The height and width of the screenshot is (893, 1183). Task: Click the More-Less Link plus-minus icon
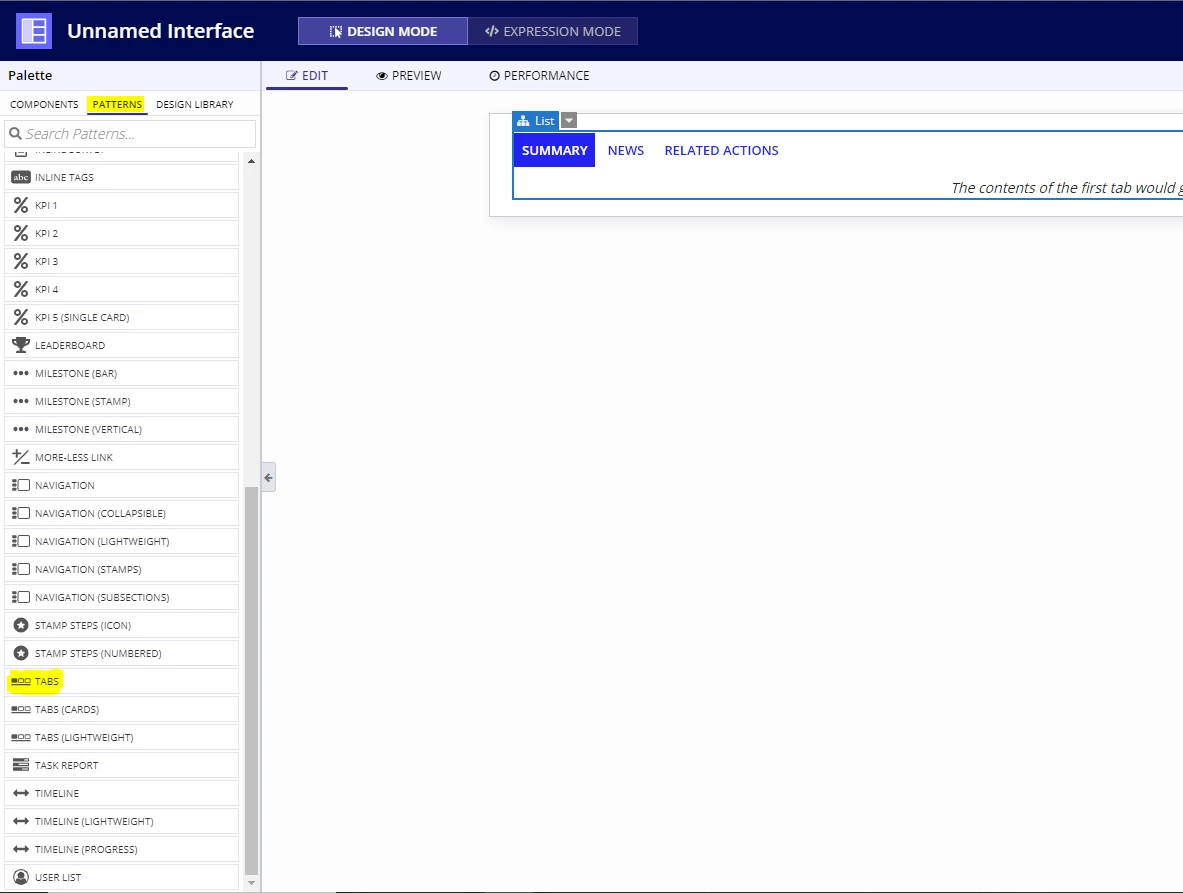point(21,457)
